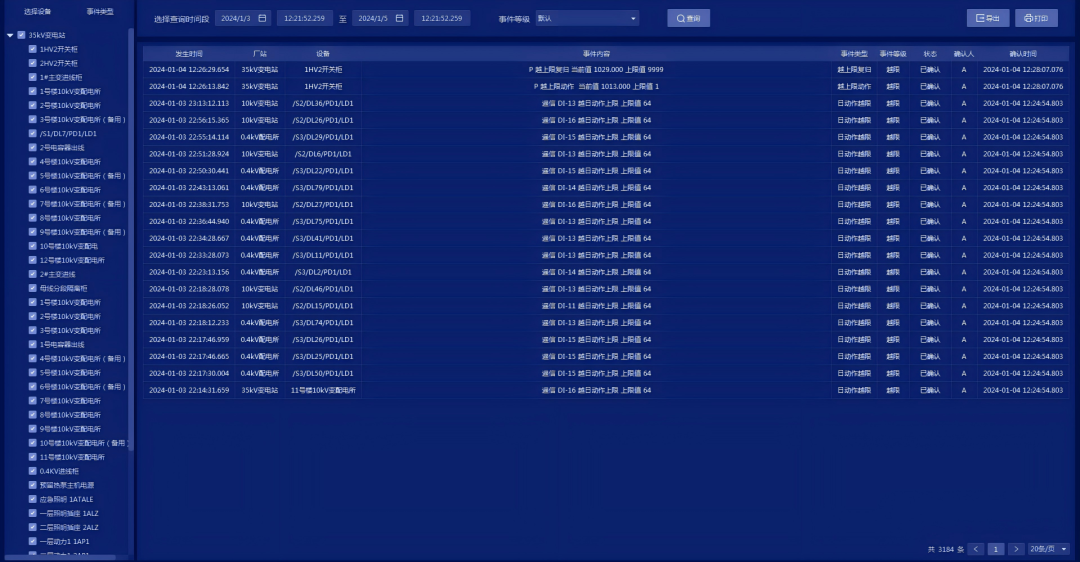Toggle the 1号电容器出线 checkbox
1080x562 pixels.
point(32,344)
